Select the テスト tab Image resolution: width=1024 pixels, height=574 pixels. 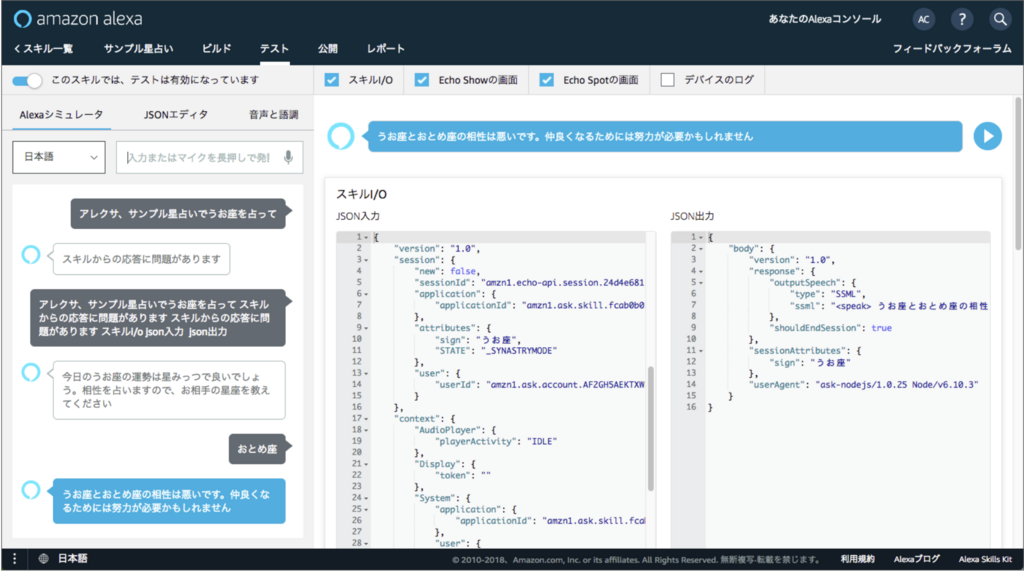point(274,49)
